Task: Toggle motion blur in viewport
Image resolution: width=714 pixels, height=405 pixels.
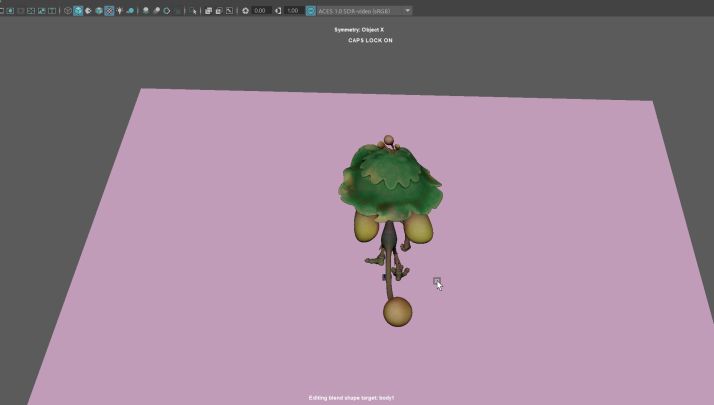Action: tap(156, 10)
